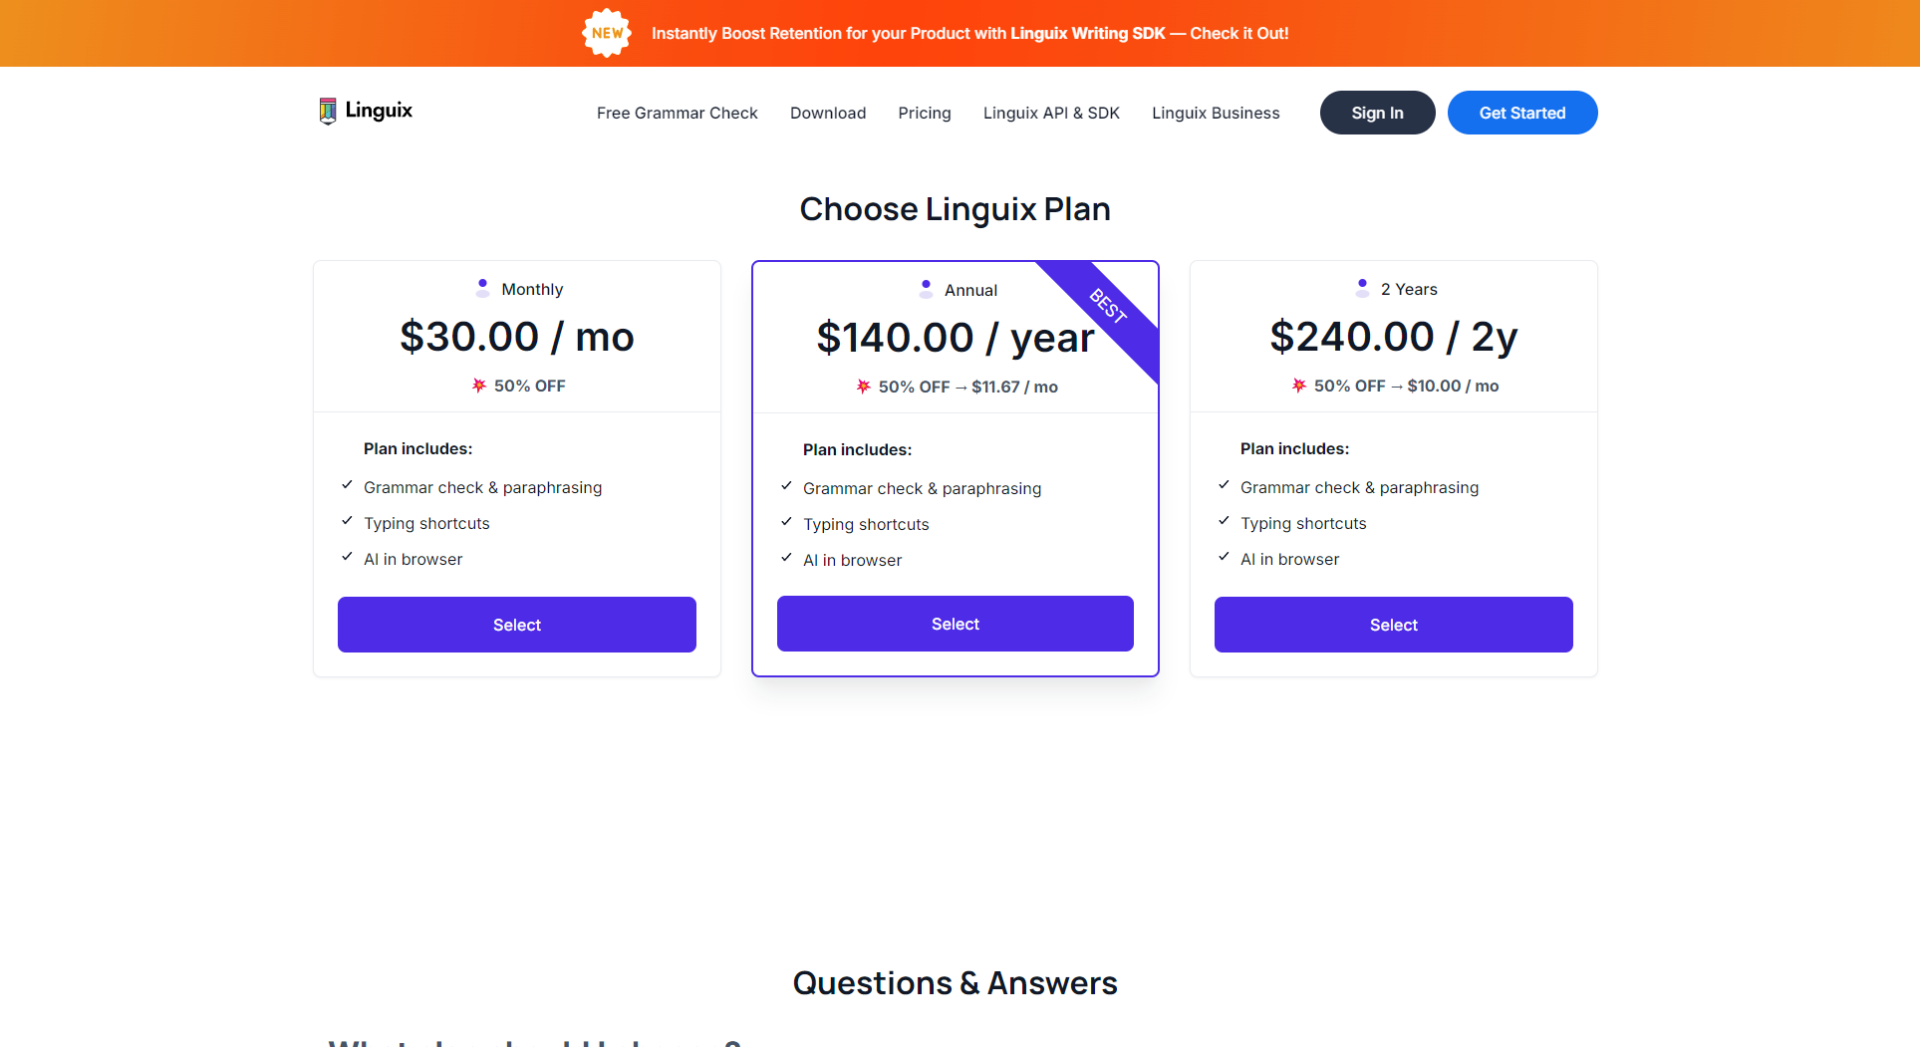The height and width of the screenshot is (1047, 1920).
Task: Click the Monthly plan user icon
Action: pos(483,288)
